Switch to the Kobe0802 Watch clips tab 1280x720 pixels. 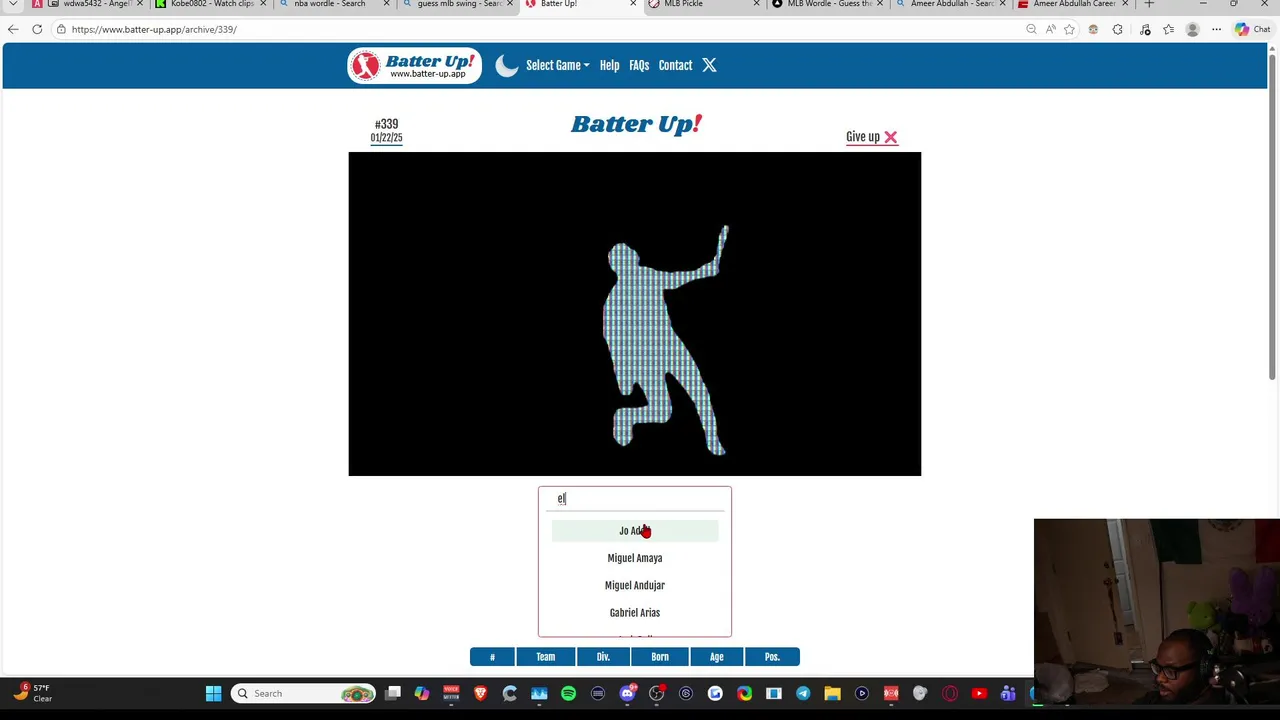coord(210,4)
